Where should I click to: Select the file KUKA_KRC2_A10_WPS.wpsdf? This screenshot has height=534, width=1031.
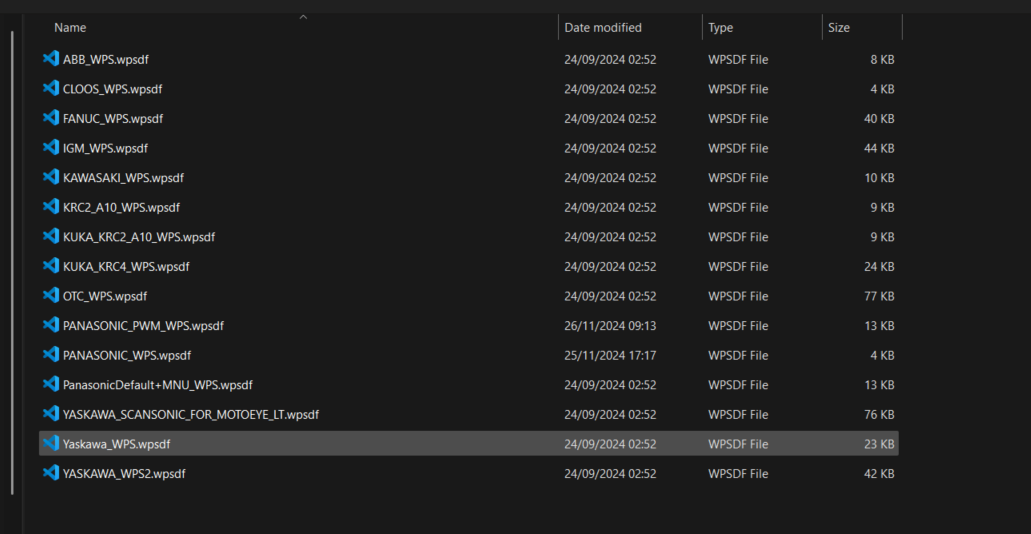coord(138,237)
